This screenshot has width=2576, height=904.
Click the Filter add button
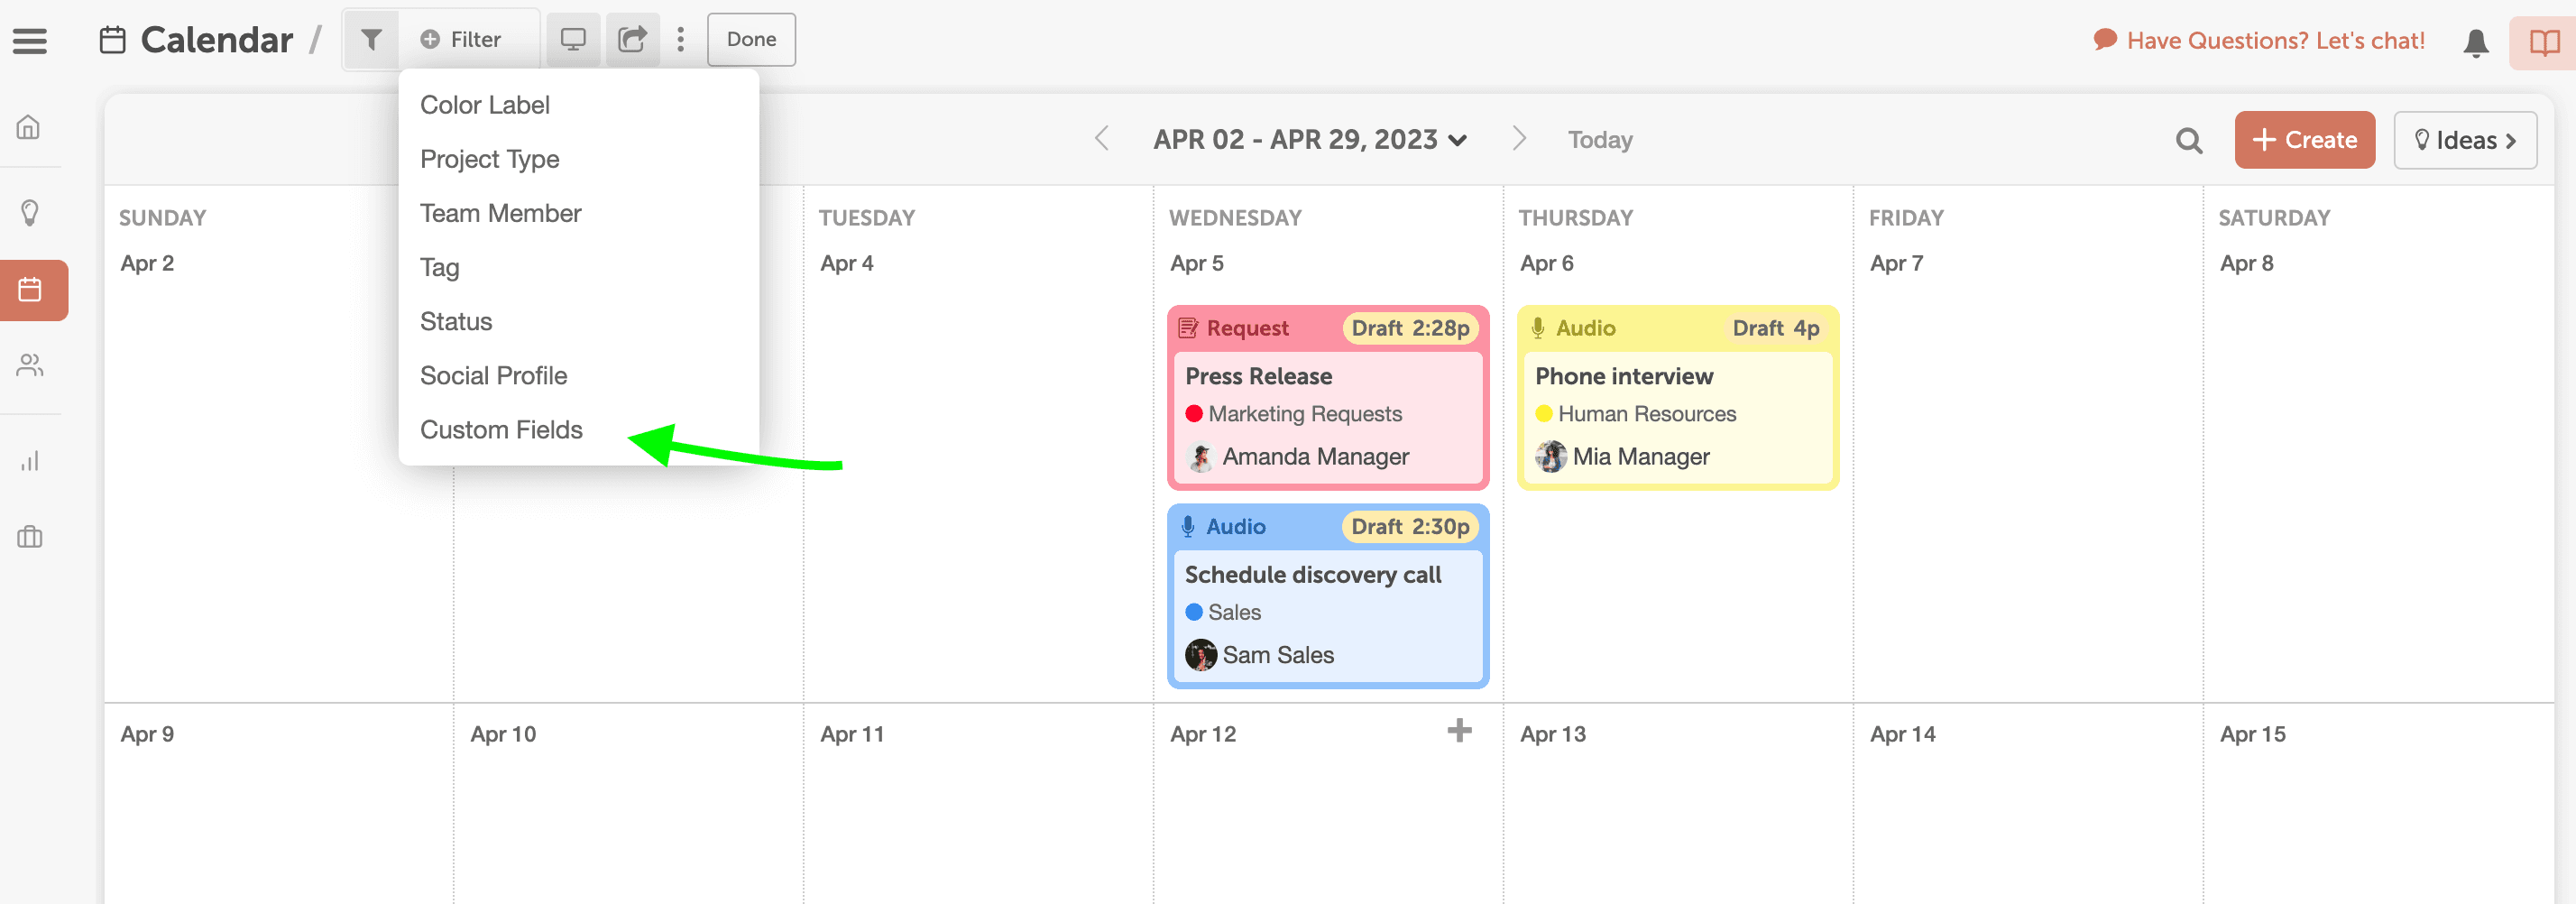pyautogui.click(x=461, y=39)
